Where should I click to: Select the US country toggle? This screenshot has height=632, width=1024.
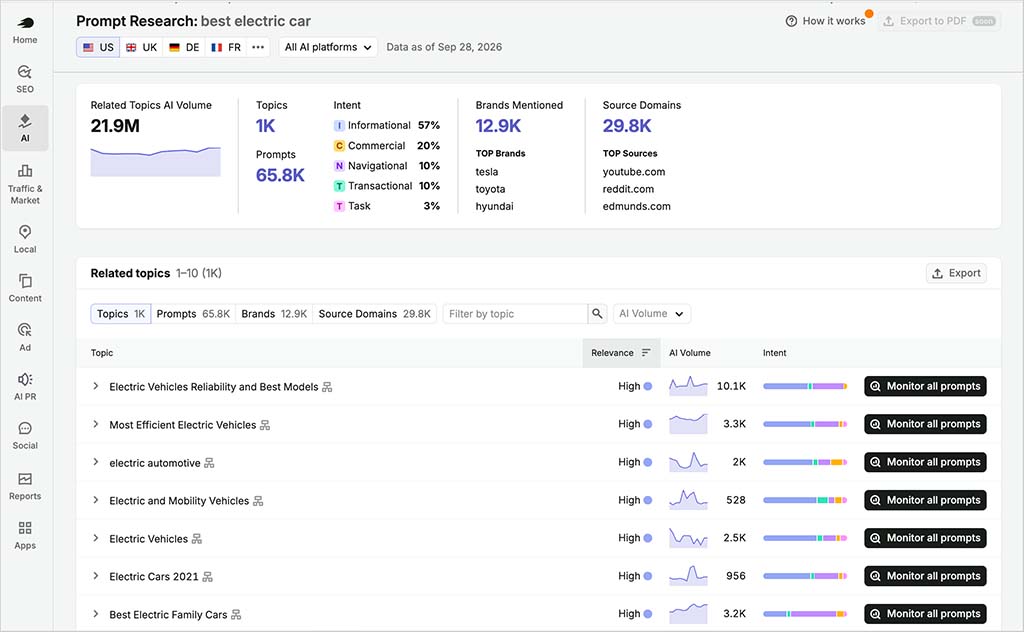coord(98,47)
